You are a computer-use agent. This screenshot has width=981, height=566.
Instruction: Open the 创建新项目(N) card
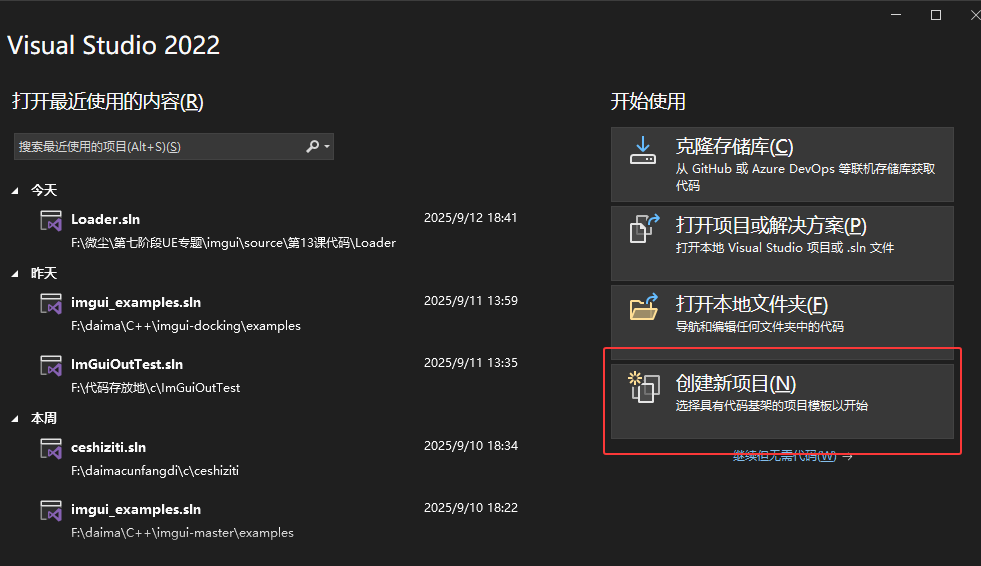[782, 401]
